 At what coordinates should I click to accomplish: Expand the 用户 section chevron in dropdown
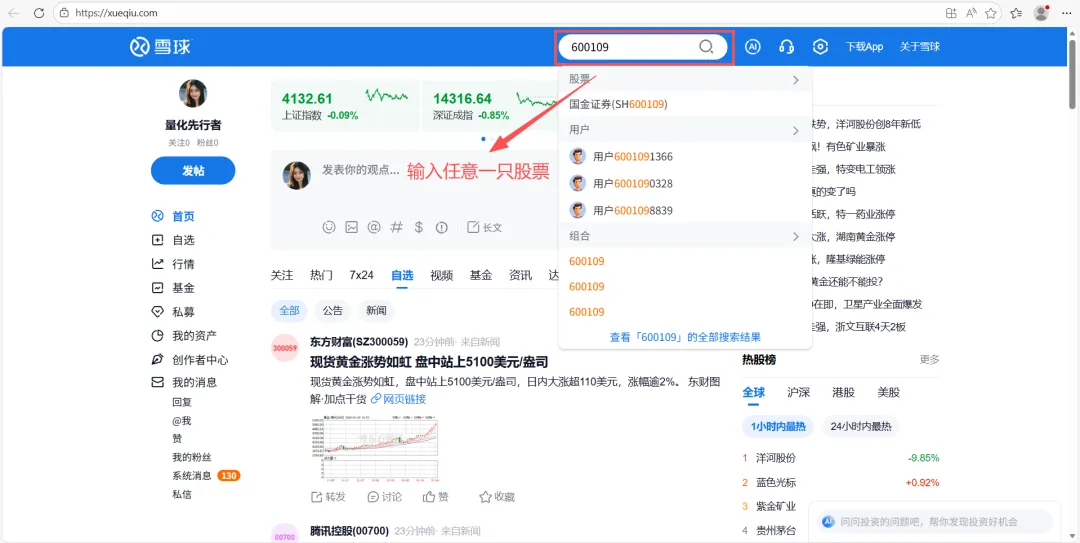tap(796, 130)
